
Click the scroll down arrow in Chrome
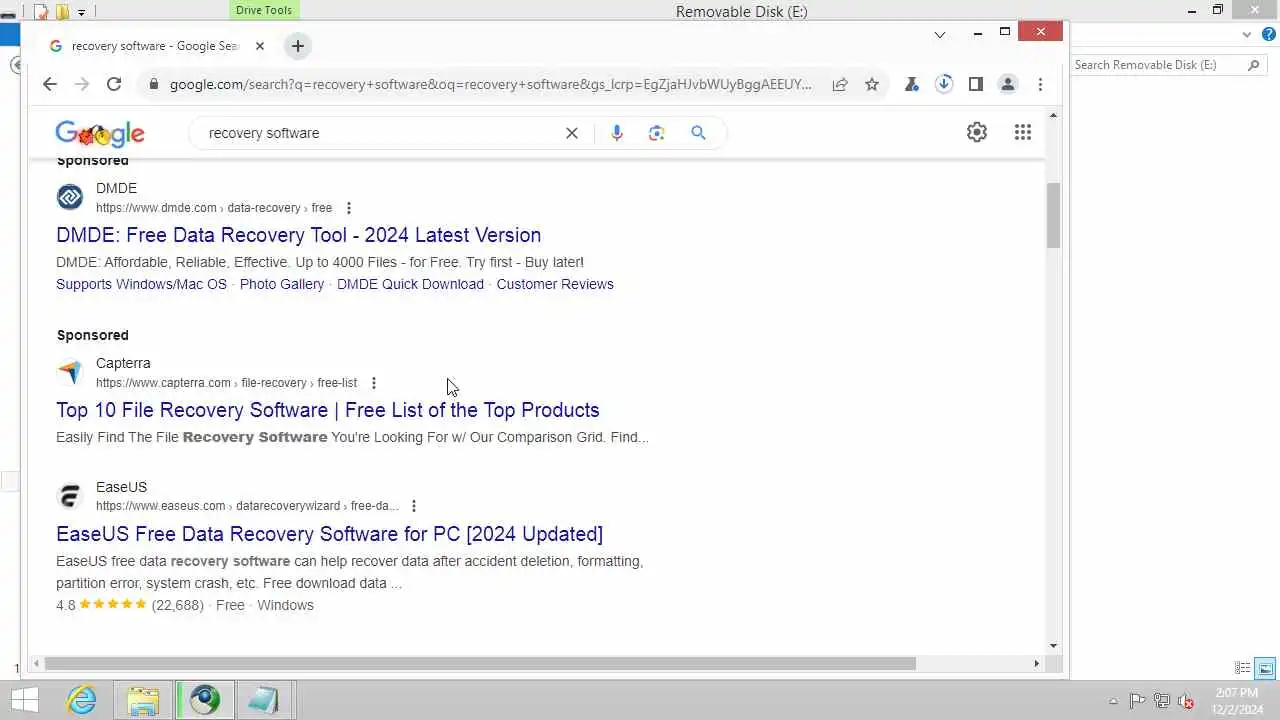pos(1053,646)
